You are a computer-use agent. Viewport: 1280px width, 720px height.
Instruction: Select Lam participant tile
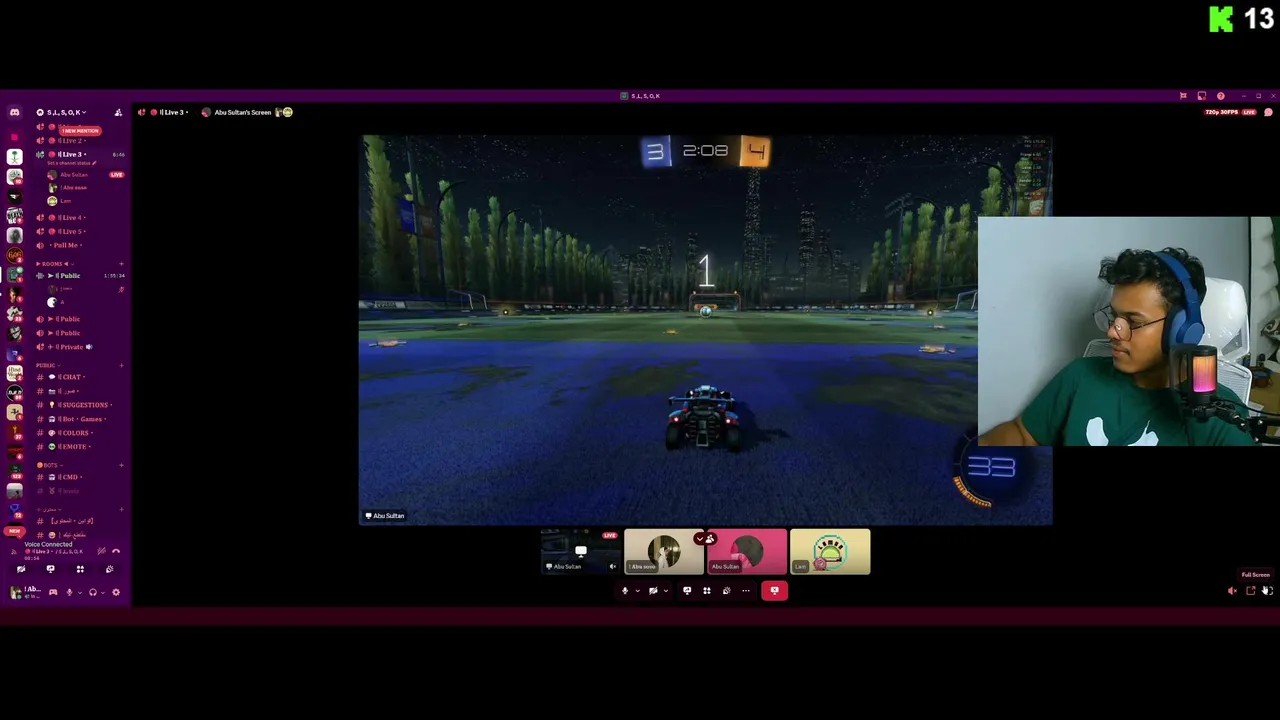830,551
